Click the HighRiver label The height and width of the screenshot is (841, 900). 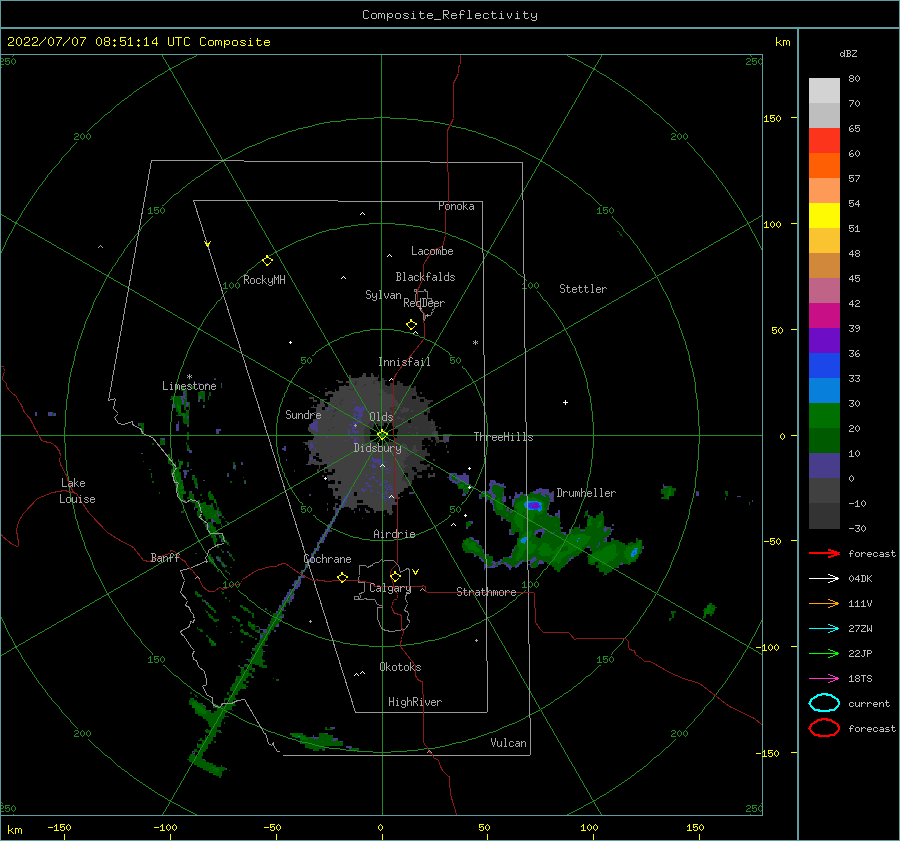coord(415,702)
